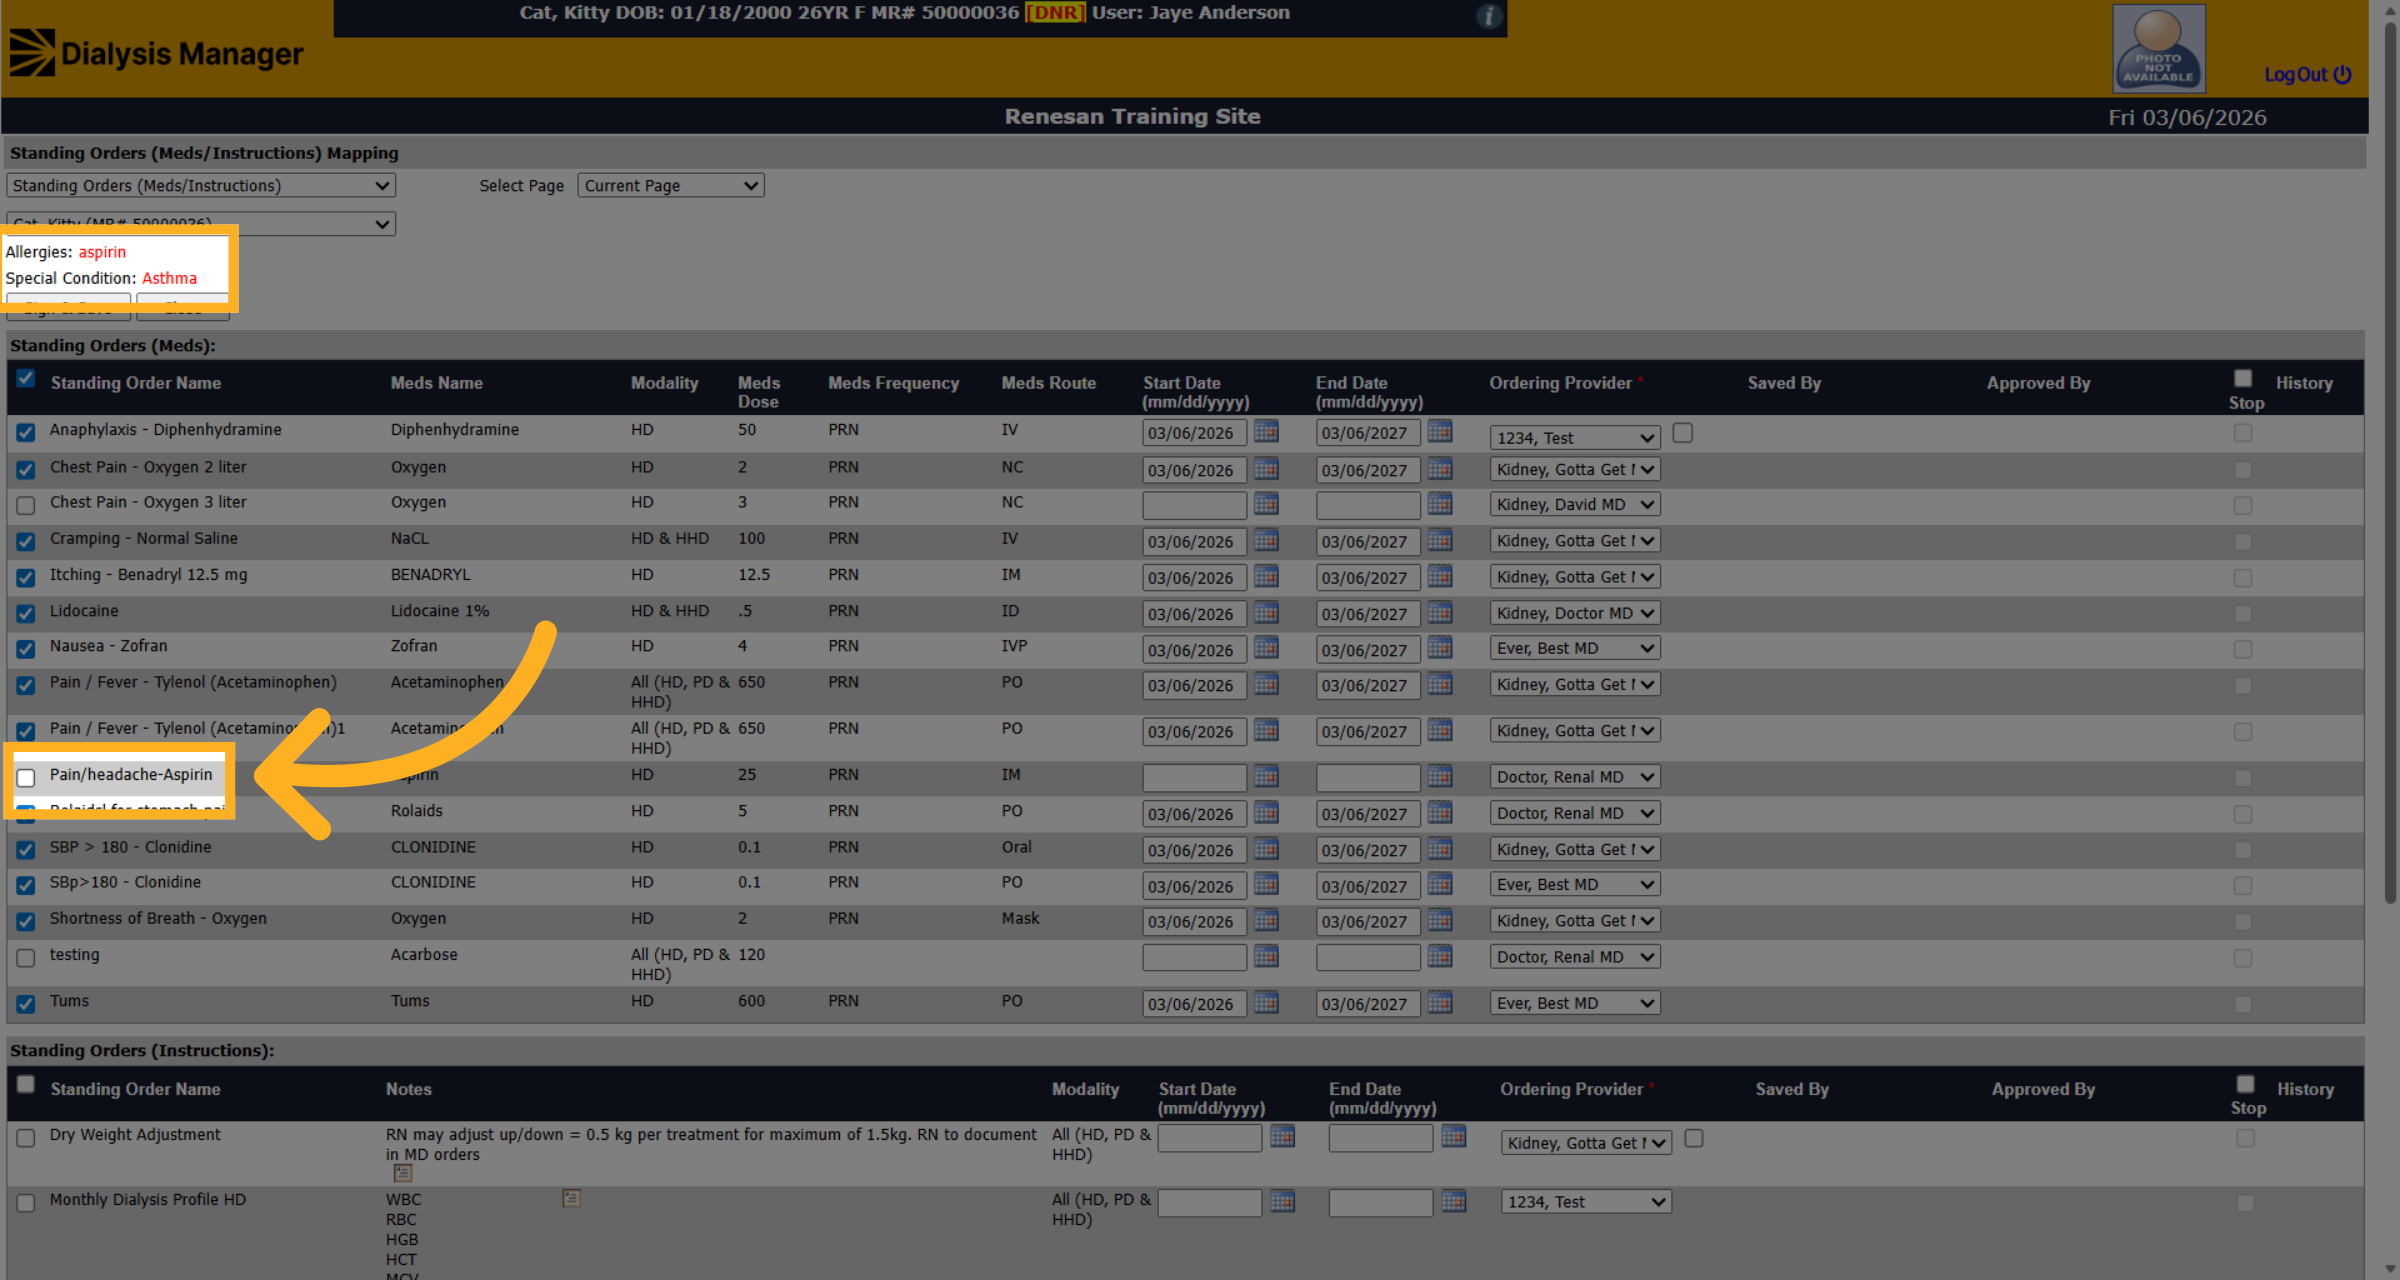The width and height of the screenshot is (2400, 1280).
Task: Open Kidney, Doctor MD provider dropdown for Lidocaine
Action: 1575,613
